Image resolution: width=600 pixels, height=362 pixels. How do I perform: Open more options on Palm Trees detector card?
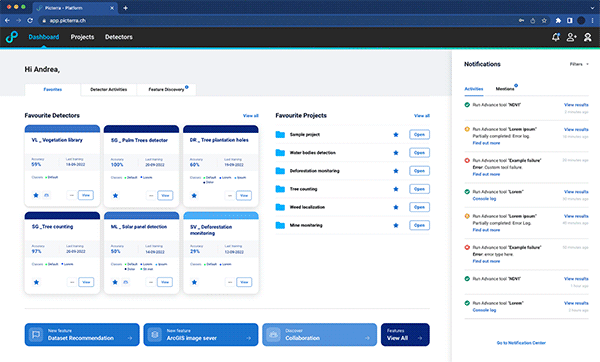[151, 196]
